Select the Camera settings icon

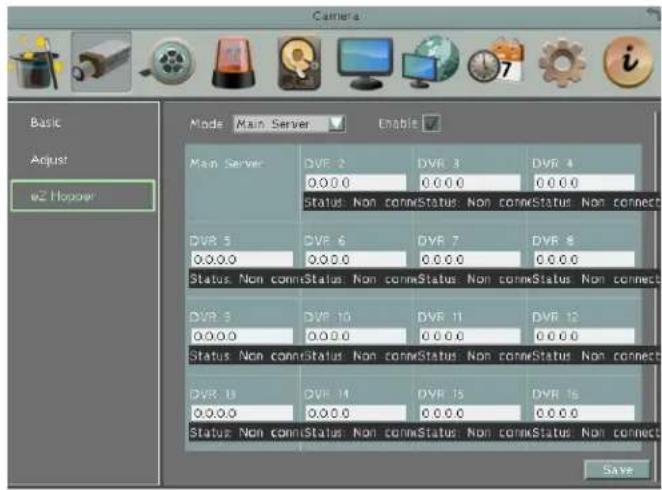[101, 62]
